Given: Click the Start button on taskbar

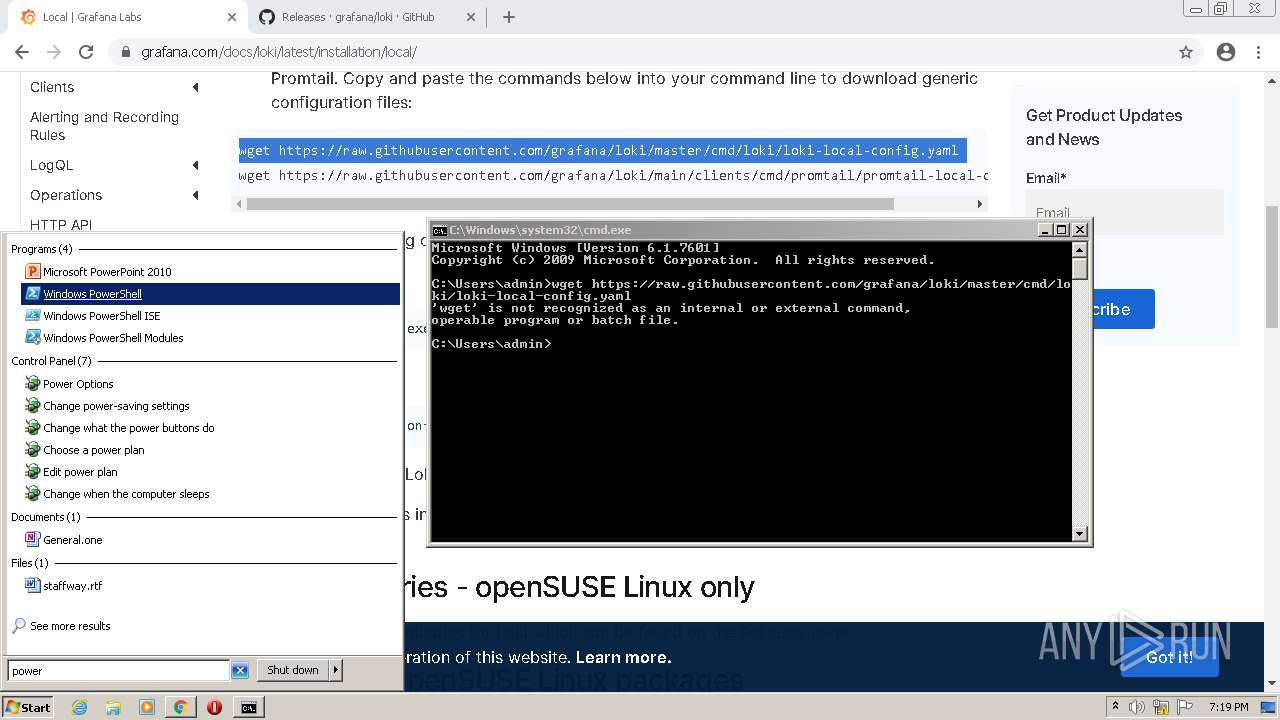Looking at the screenshot, I should [28, 707].
